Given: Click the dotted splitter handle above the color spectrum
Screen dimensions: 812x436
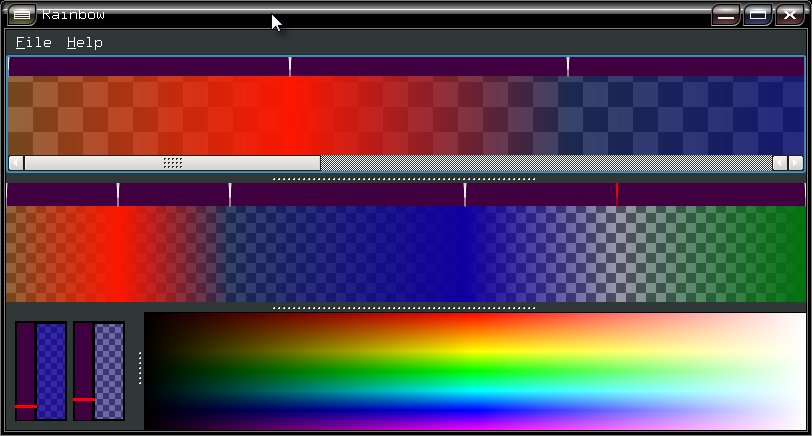Looking at the screenshot, I should [405, 308].
